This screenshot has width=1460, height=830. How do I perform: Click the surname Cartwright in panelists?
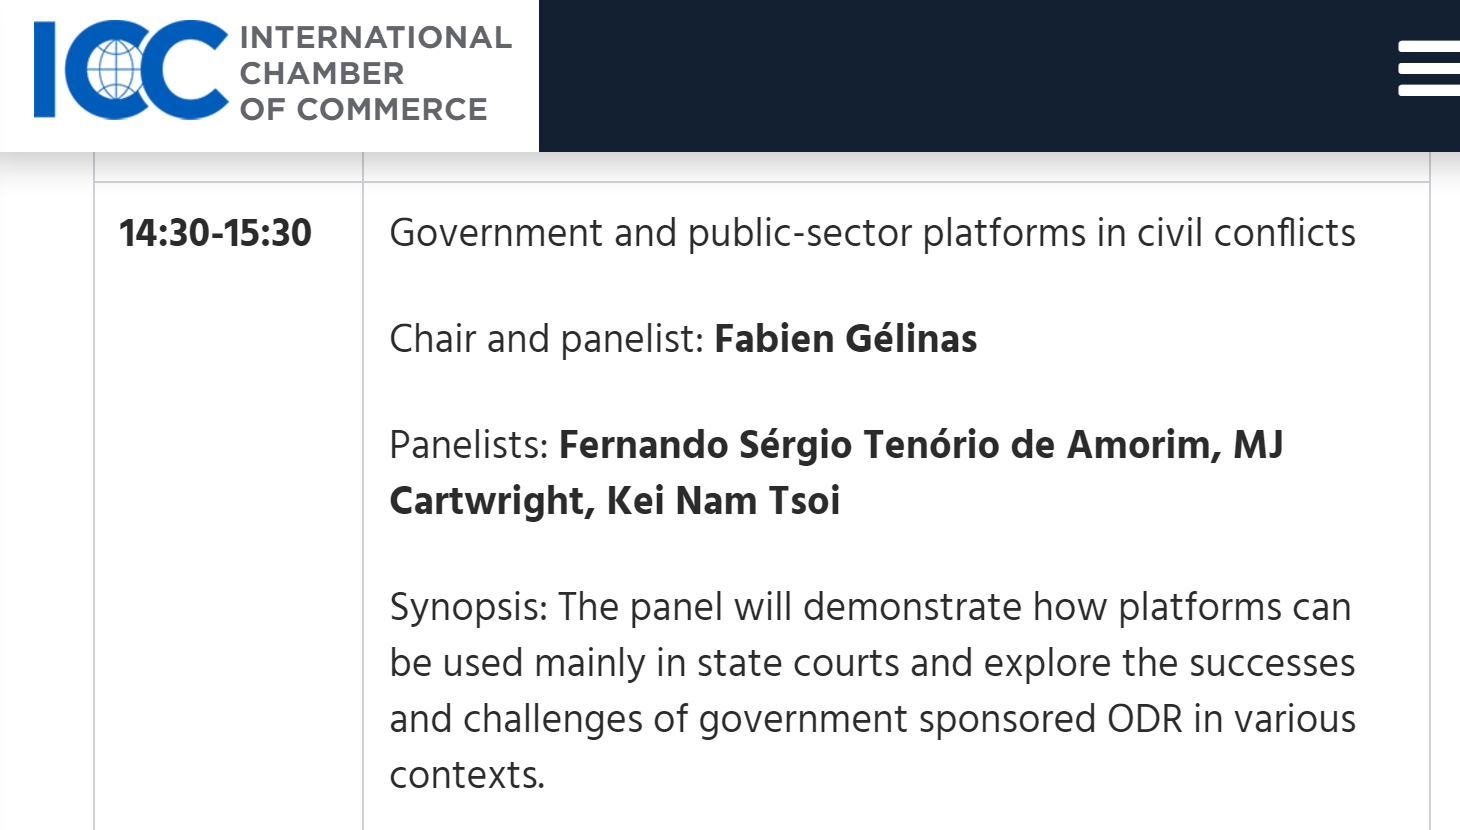pyautogui.click(x=486, y=501)
